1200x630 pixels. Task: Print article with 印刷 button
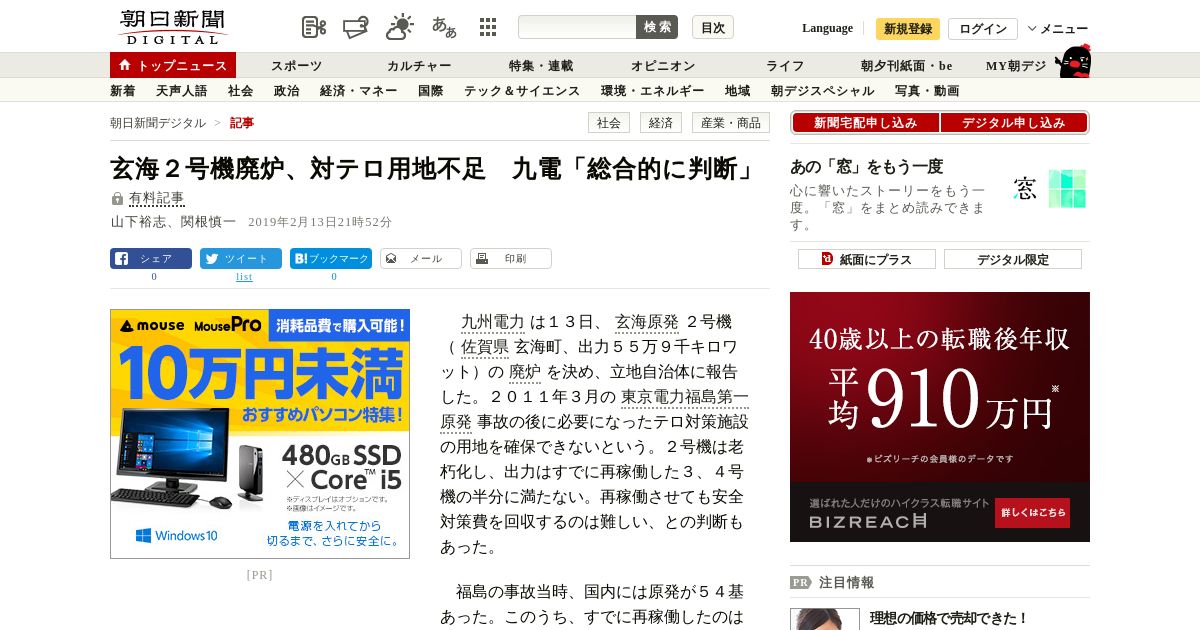point(511,258)
